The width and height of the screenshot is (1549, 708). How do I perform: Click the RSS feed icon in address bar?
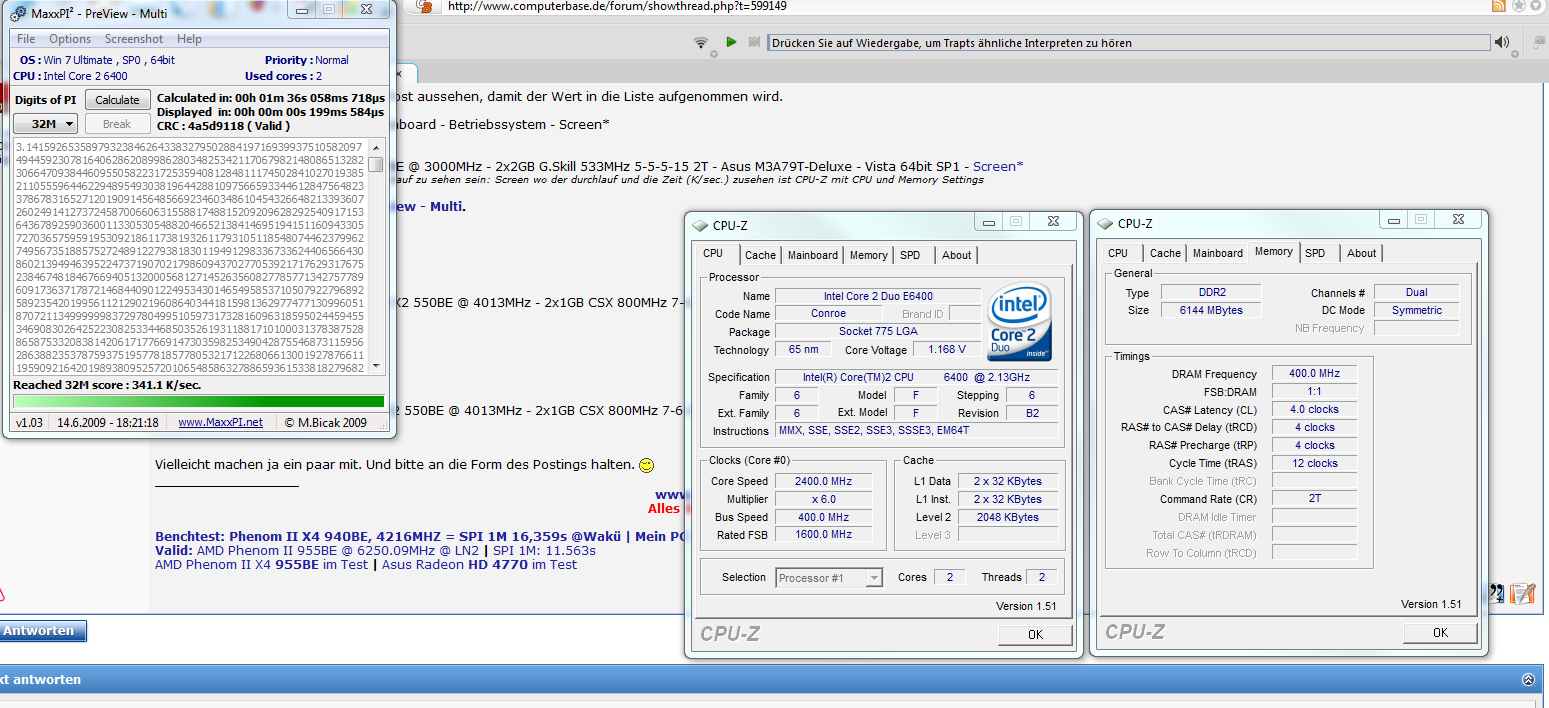point(1498,6)
